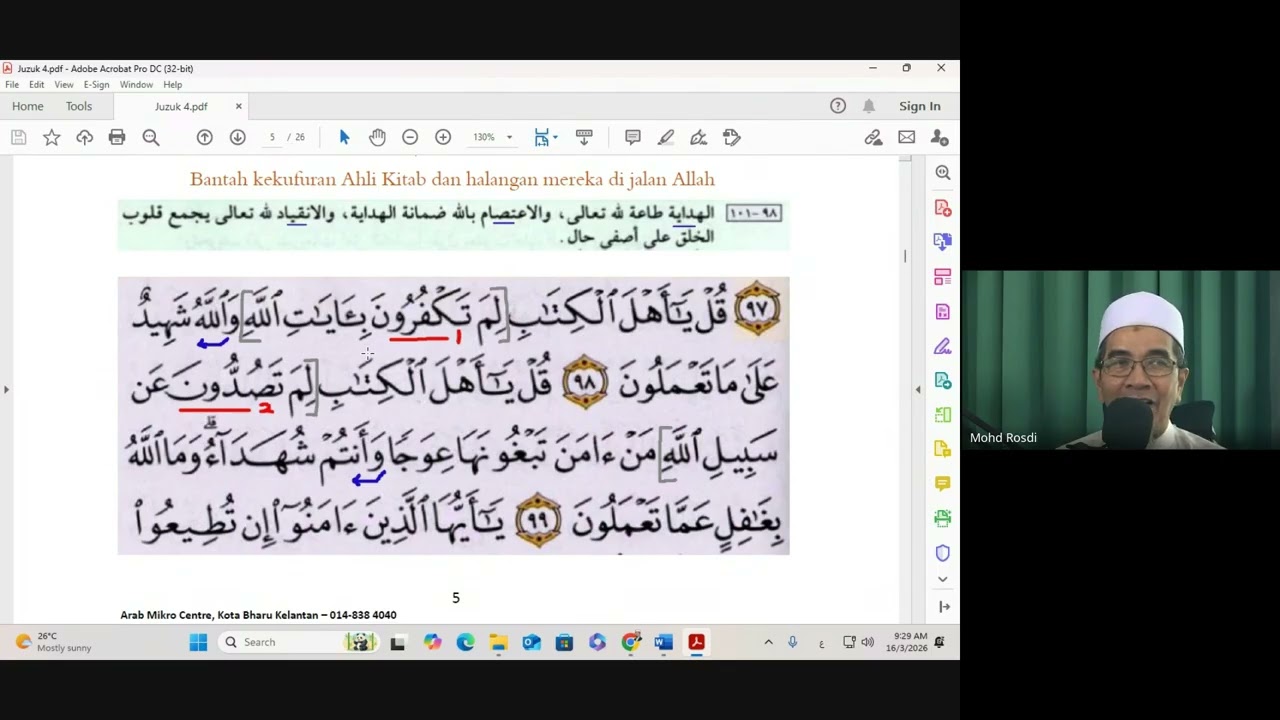Open the Protect shield tool in right pane
This screenshot has width=1280, height=720.
click(942, 553)
